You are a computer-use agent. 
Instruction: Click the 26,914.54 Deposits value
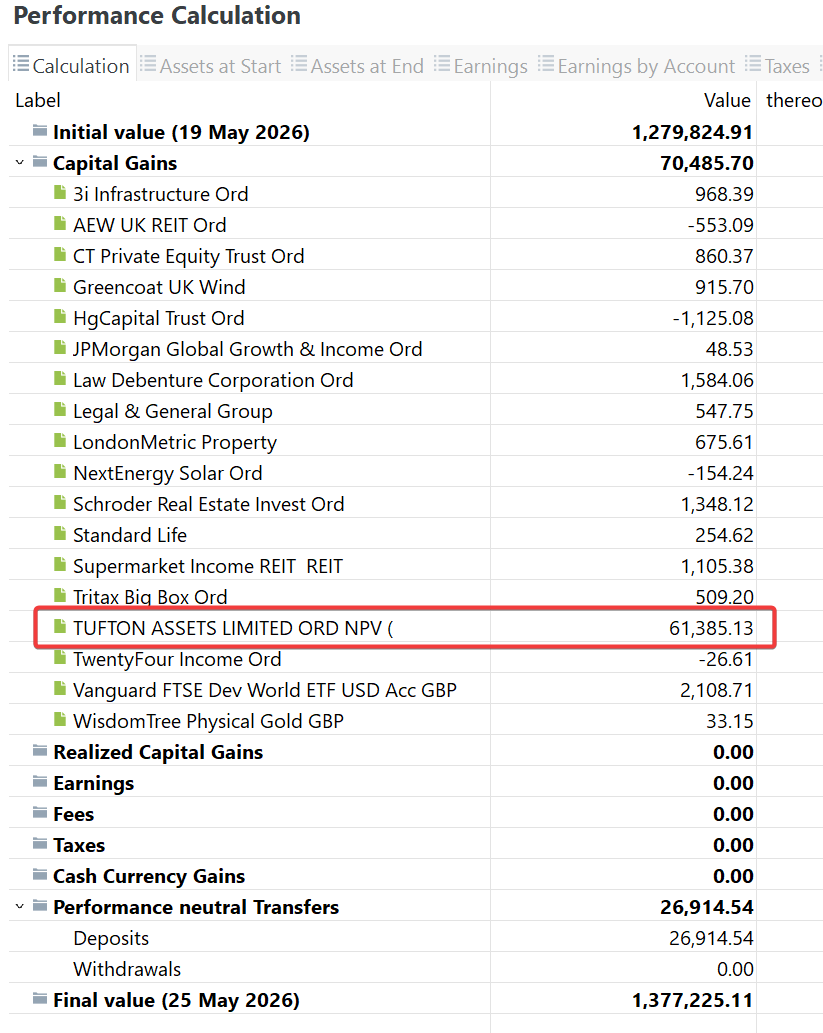(x=711, y=937)
